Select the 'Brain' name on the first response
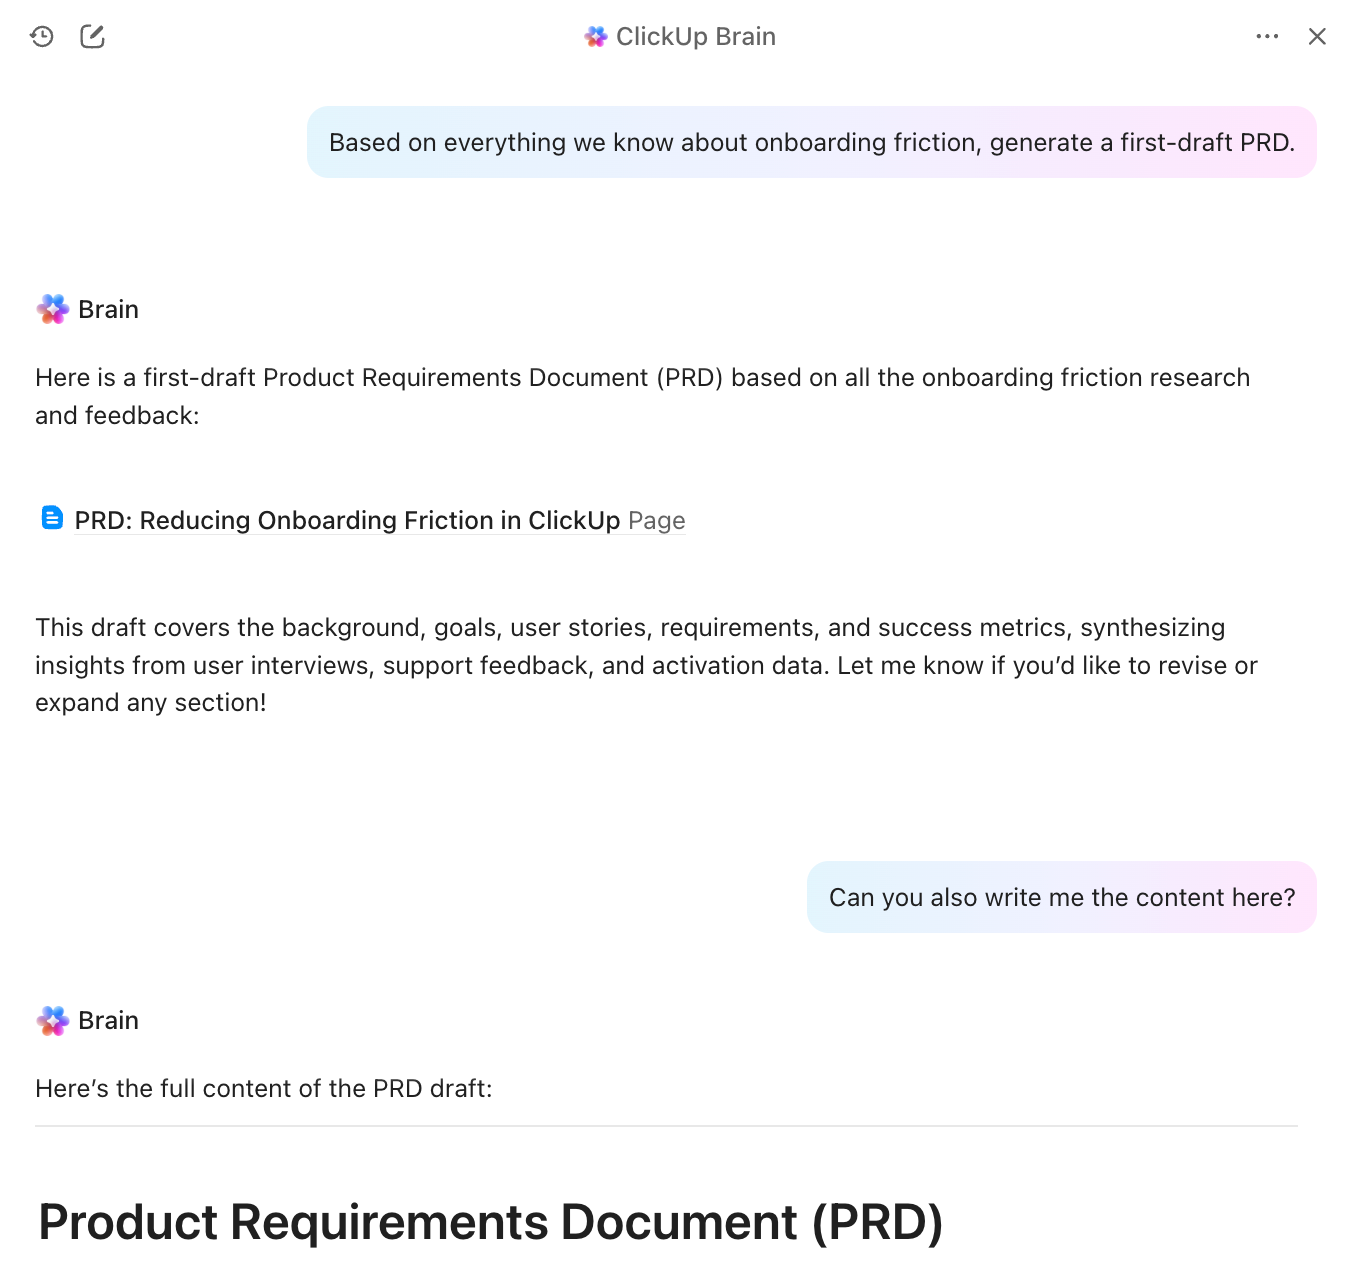The height and width of the screenshot is (1278, 1350). [108, 310]
